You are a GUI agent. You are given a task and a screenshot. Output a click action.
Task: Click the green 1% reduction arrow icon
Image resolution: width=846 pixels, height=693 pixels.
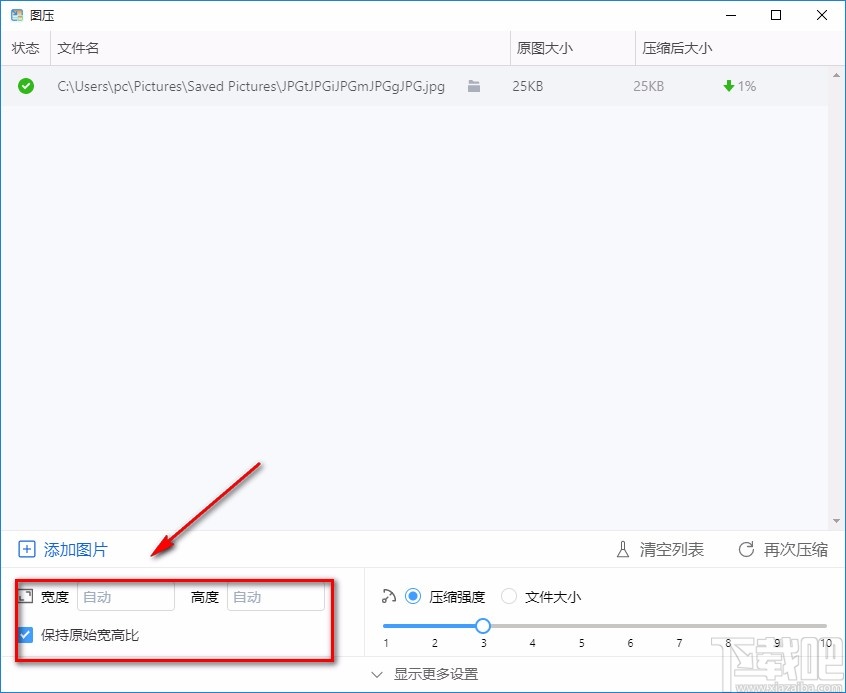tap(731, 86)
